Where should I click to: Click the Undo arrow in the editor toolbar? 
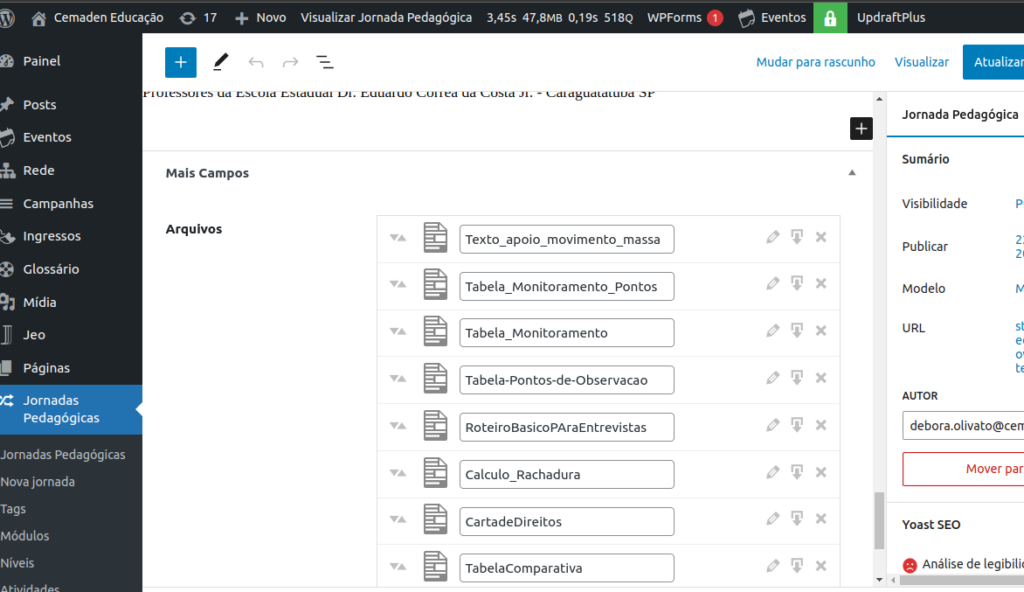256,62
